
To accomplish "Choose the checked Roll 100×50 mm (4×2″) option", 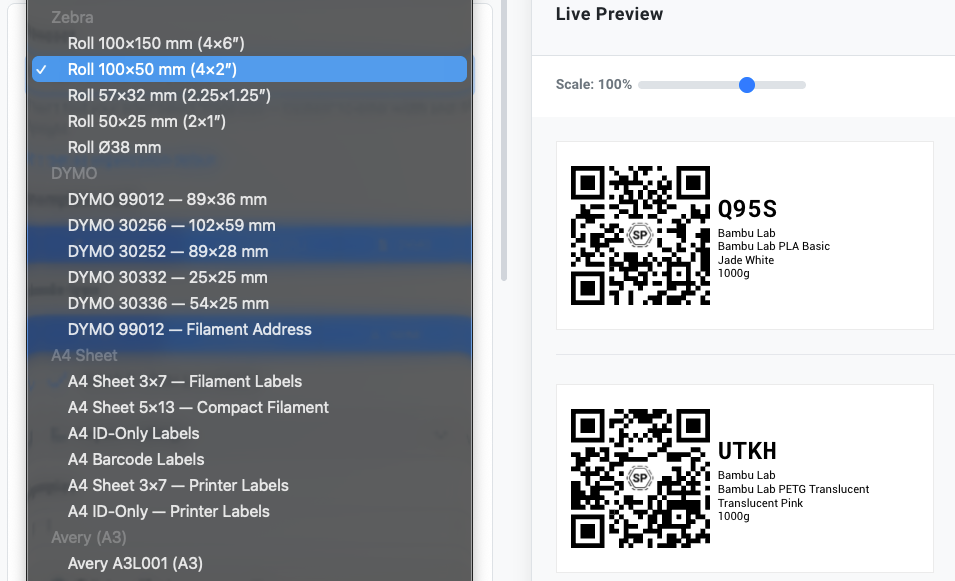I will [x=250, y=69].
